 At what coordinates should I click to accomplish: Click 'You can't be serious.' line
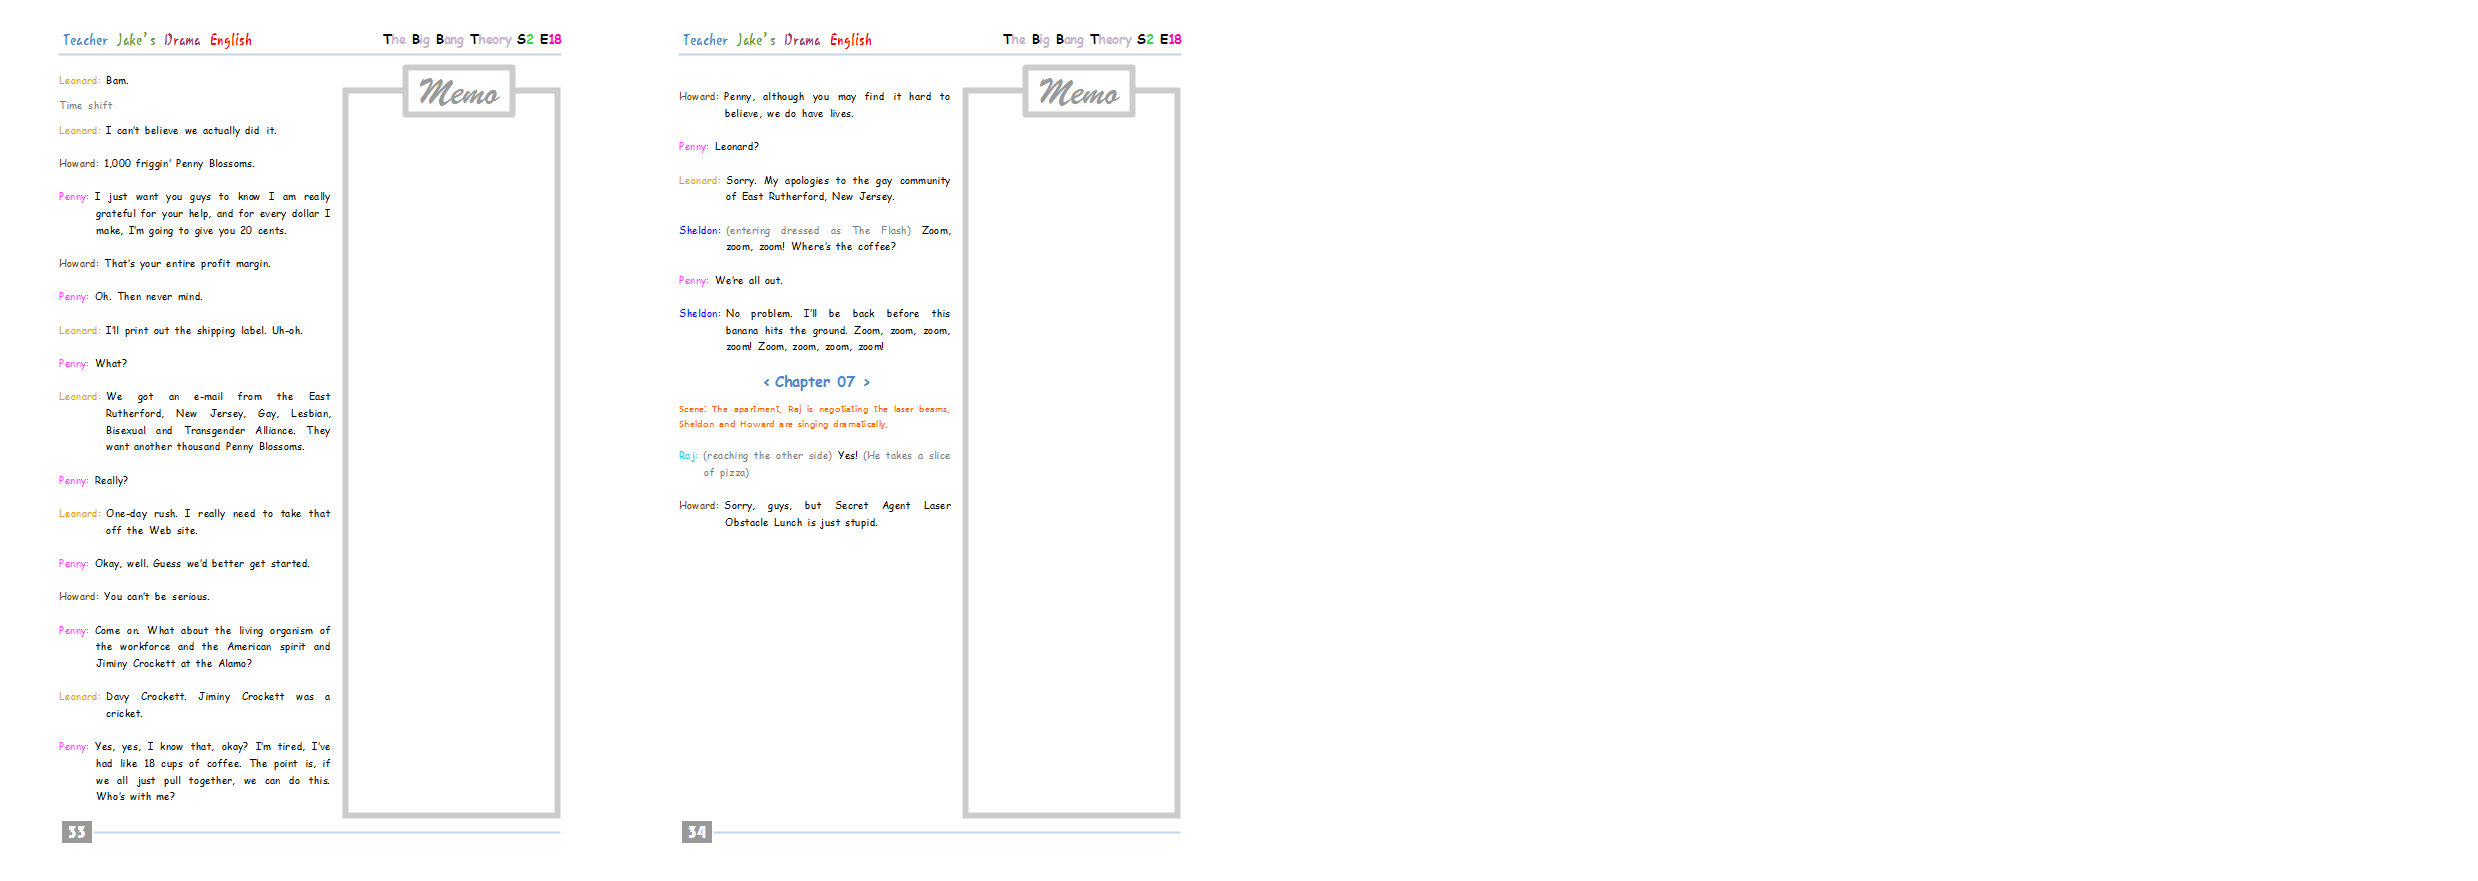pos(157,597)
